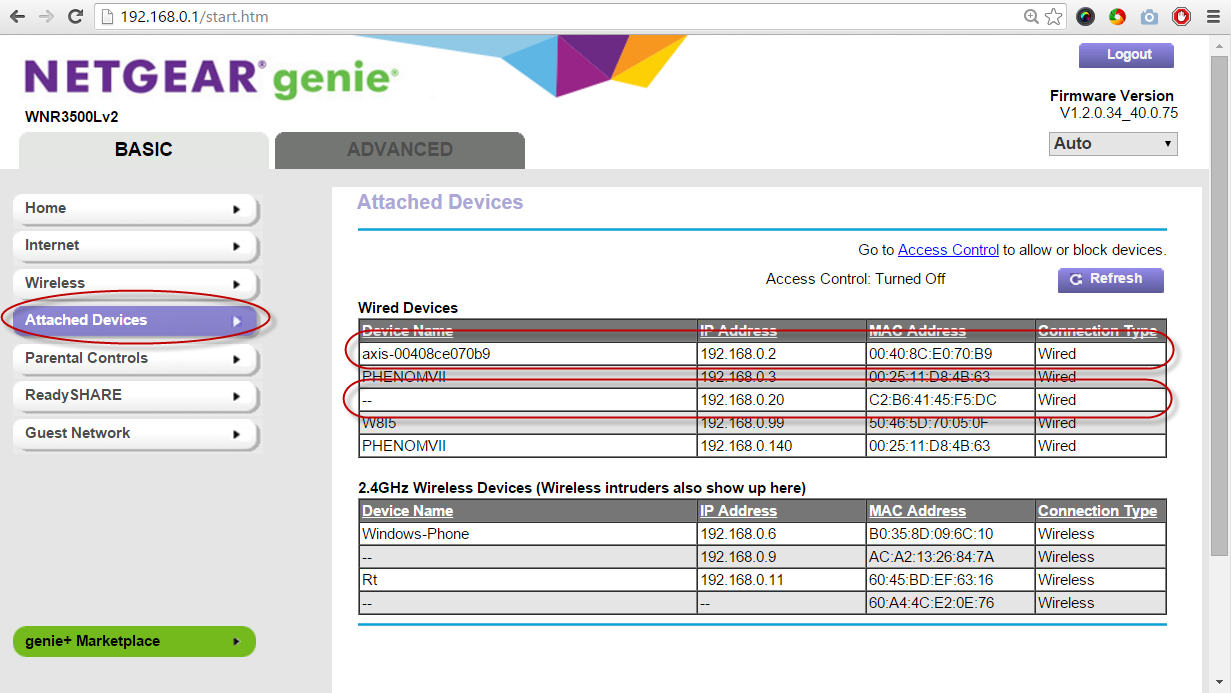Viewport: 1231px width, 693px height.
Task: Select Attached Devices in the sidebar
Action: click(135, 321)
